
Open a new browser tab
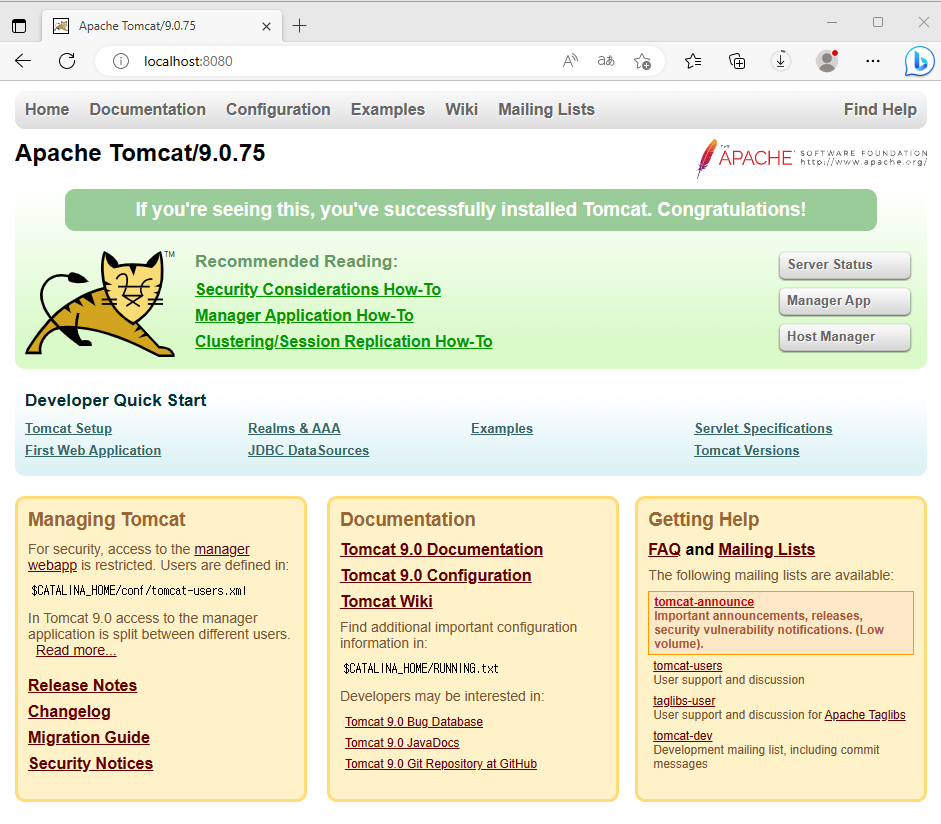[x=299, y=26]
